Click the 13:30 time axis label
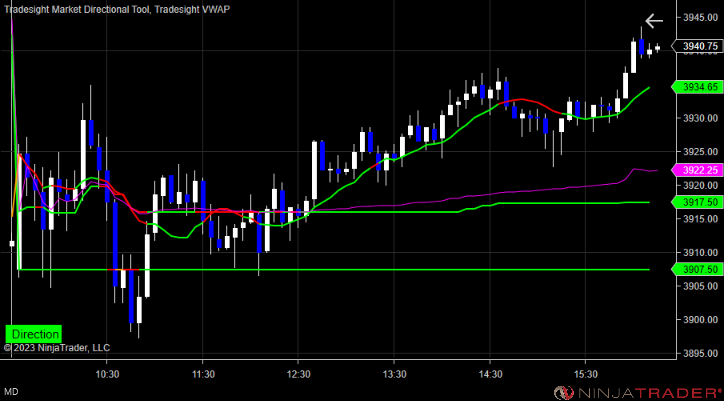Screen dimensions: 724x401 tap(394, 374)
